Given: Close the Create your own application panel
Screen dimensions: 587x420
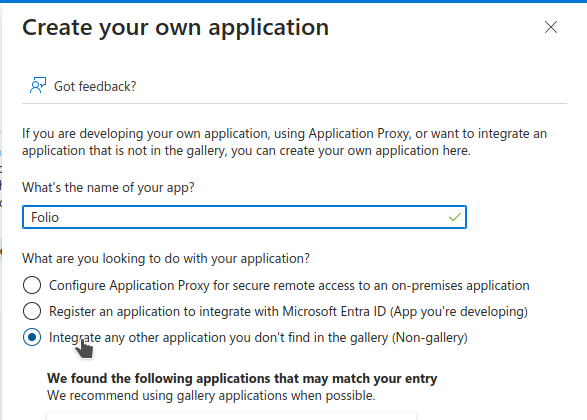Looking at the screenshot, I should [551, 27].
